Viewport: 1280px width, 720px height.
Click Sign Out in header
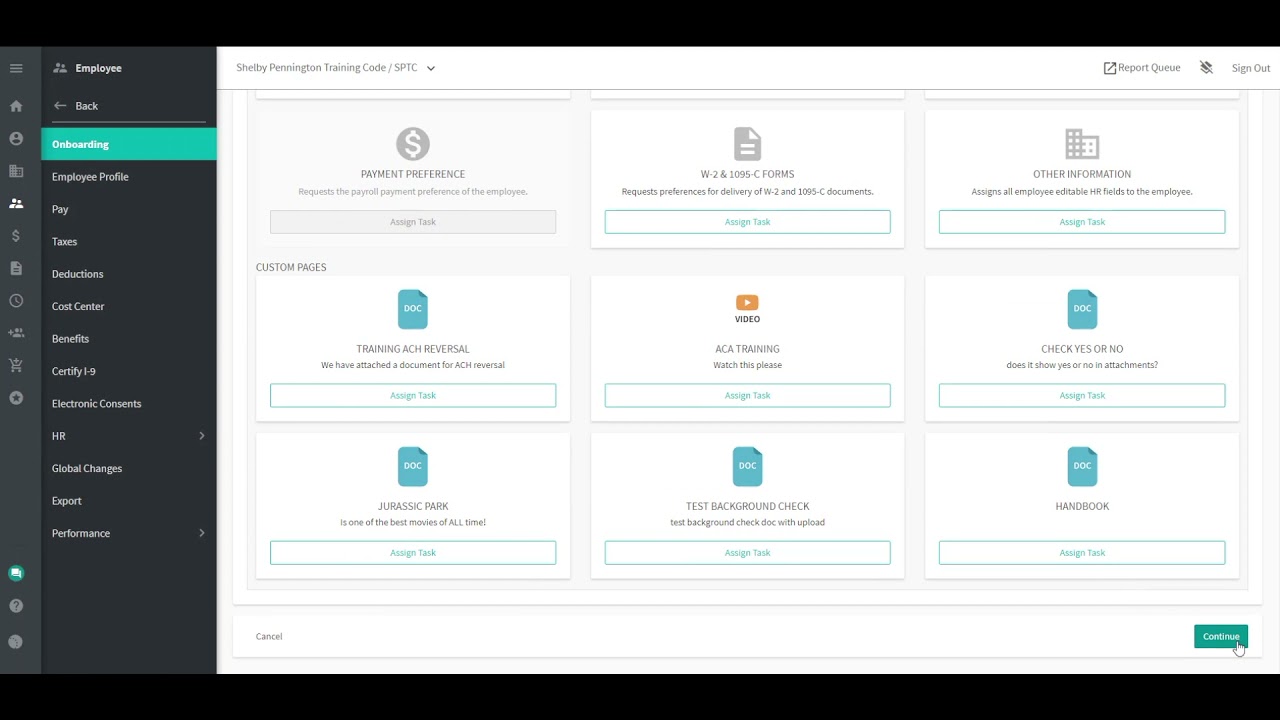click(1251, 68)
